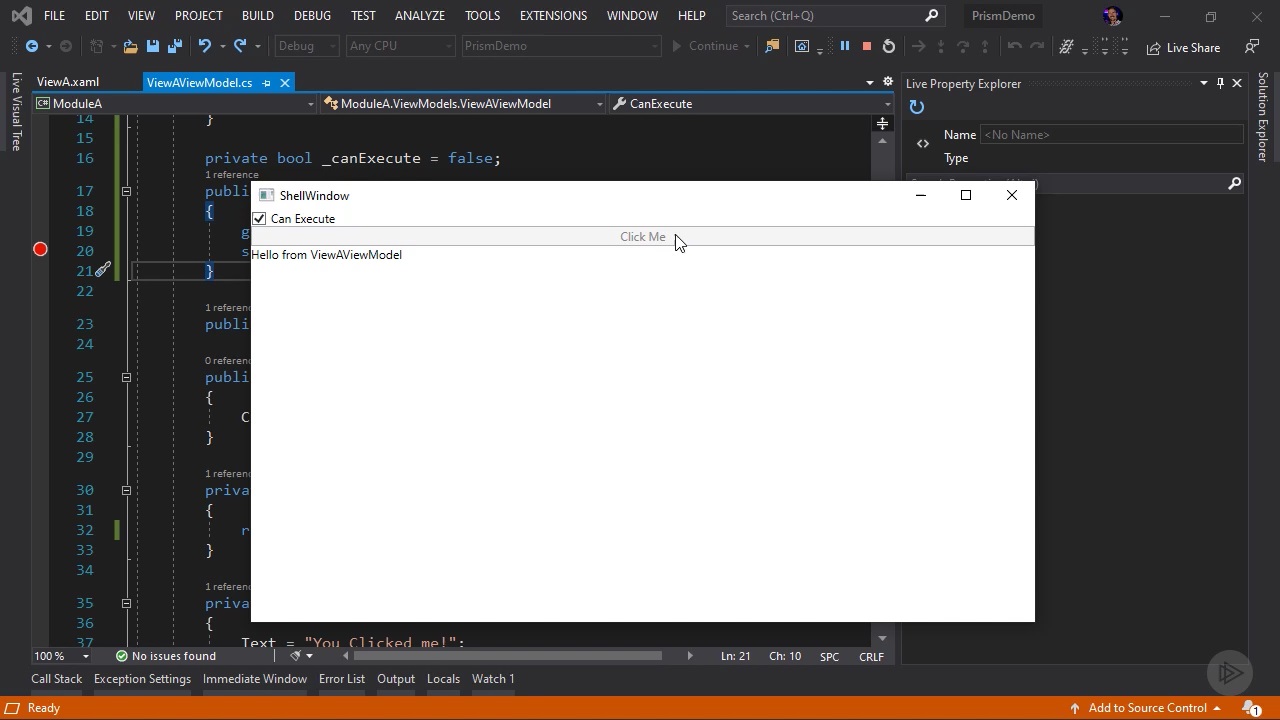The height and width of the screenshot is (720, 1280).
Task: Pin the ViewAViewModel.cs tab
Action: (x=266, y=83)
